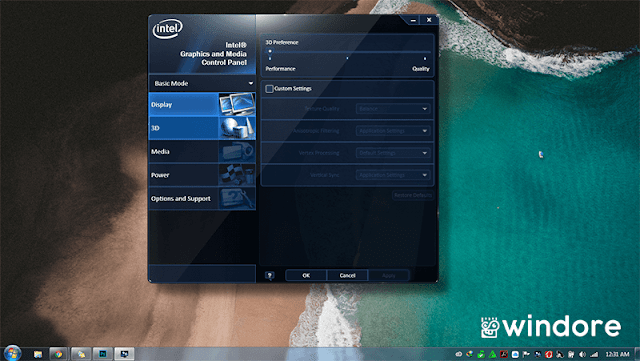Open the Windows Start orb
This screenshot has width=640, height=361.
(12, 353)
